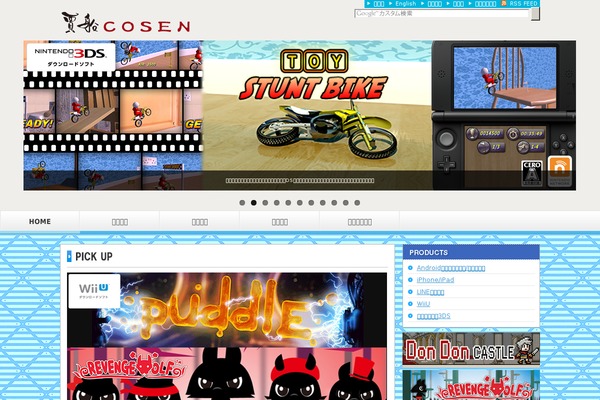Image resolution: width=600 pixels, height=400 pixels.
Task: Open the iPhone/iPad products link
Action: [x=435, y=280]
